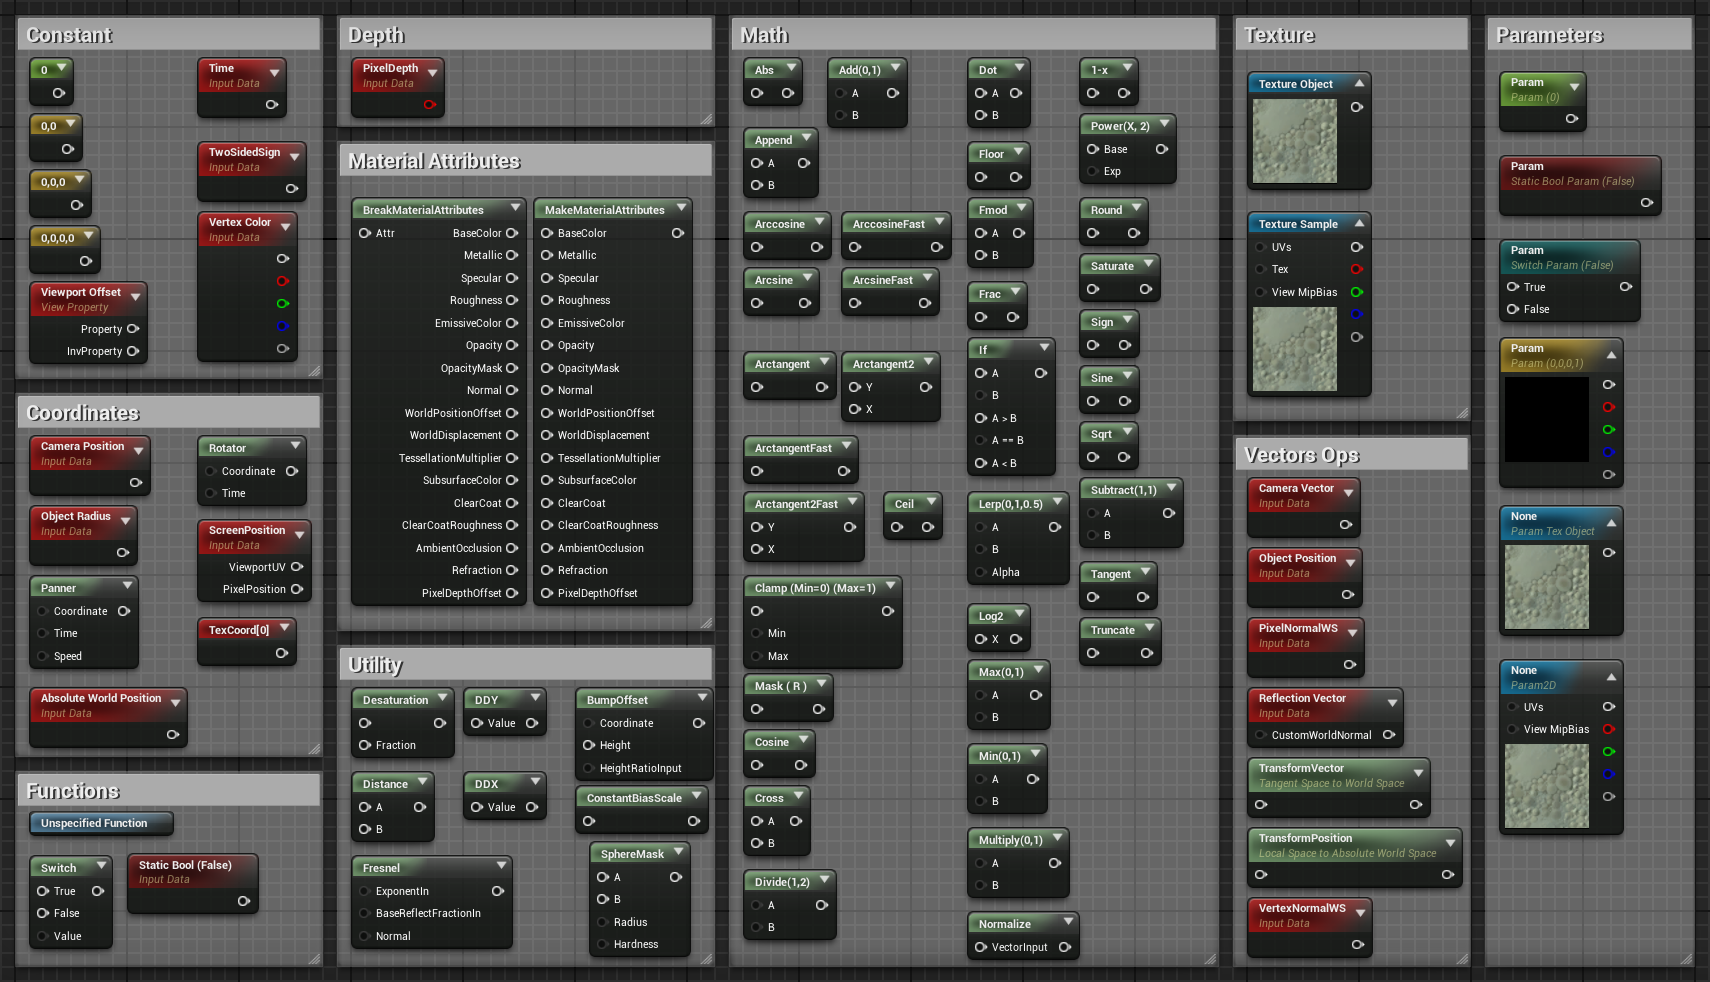
Task: Click the green output pin on Vertex Color node
Action: coord(283,303)
